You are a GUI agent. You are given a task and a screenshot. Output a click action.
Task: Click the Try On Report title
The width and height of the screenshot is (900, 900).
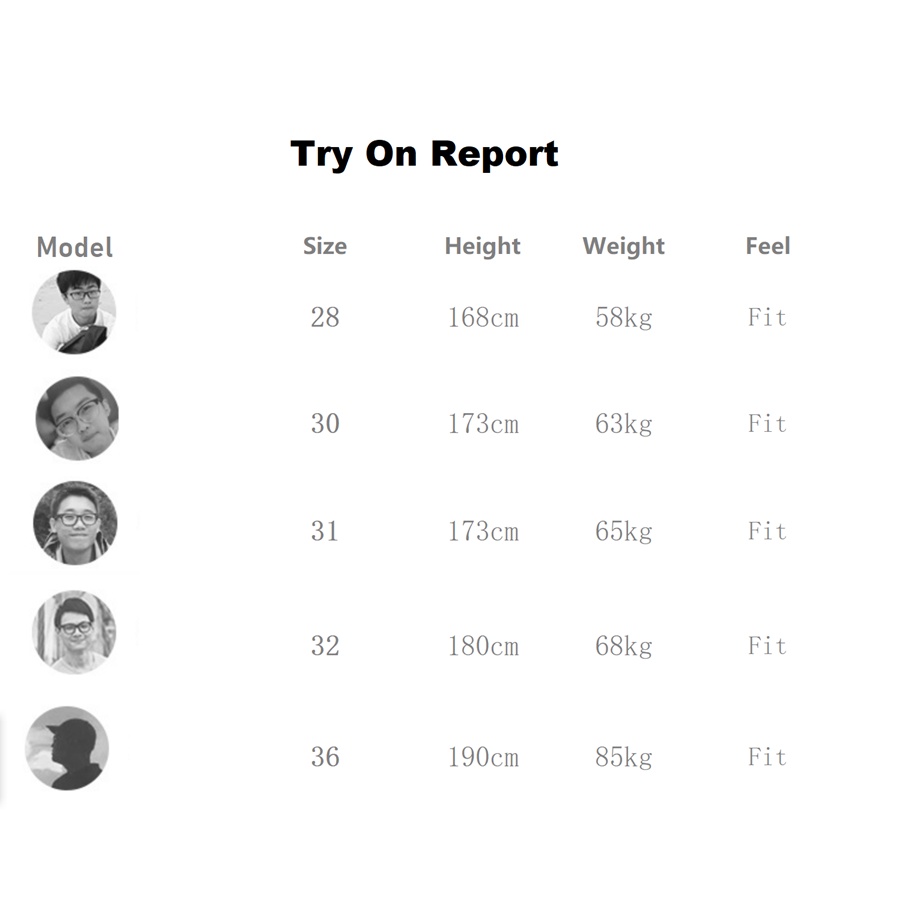424,154
